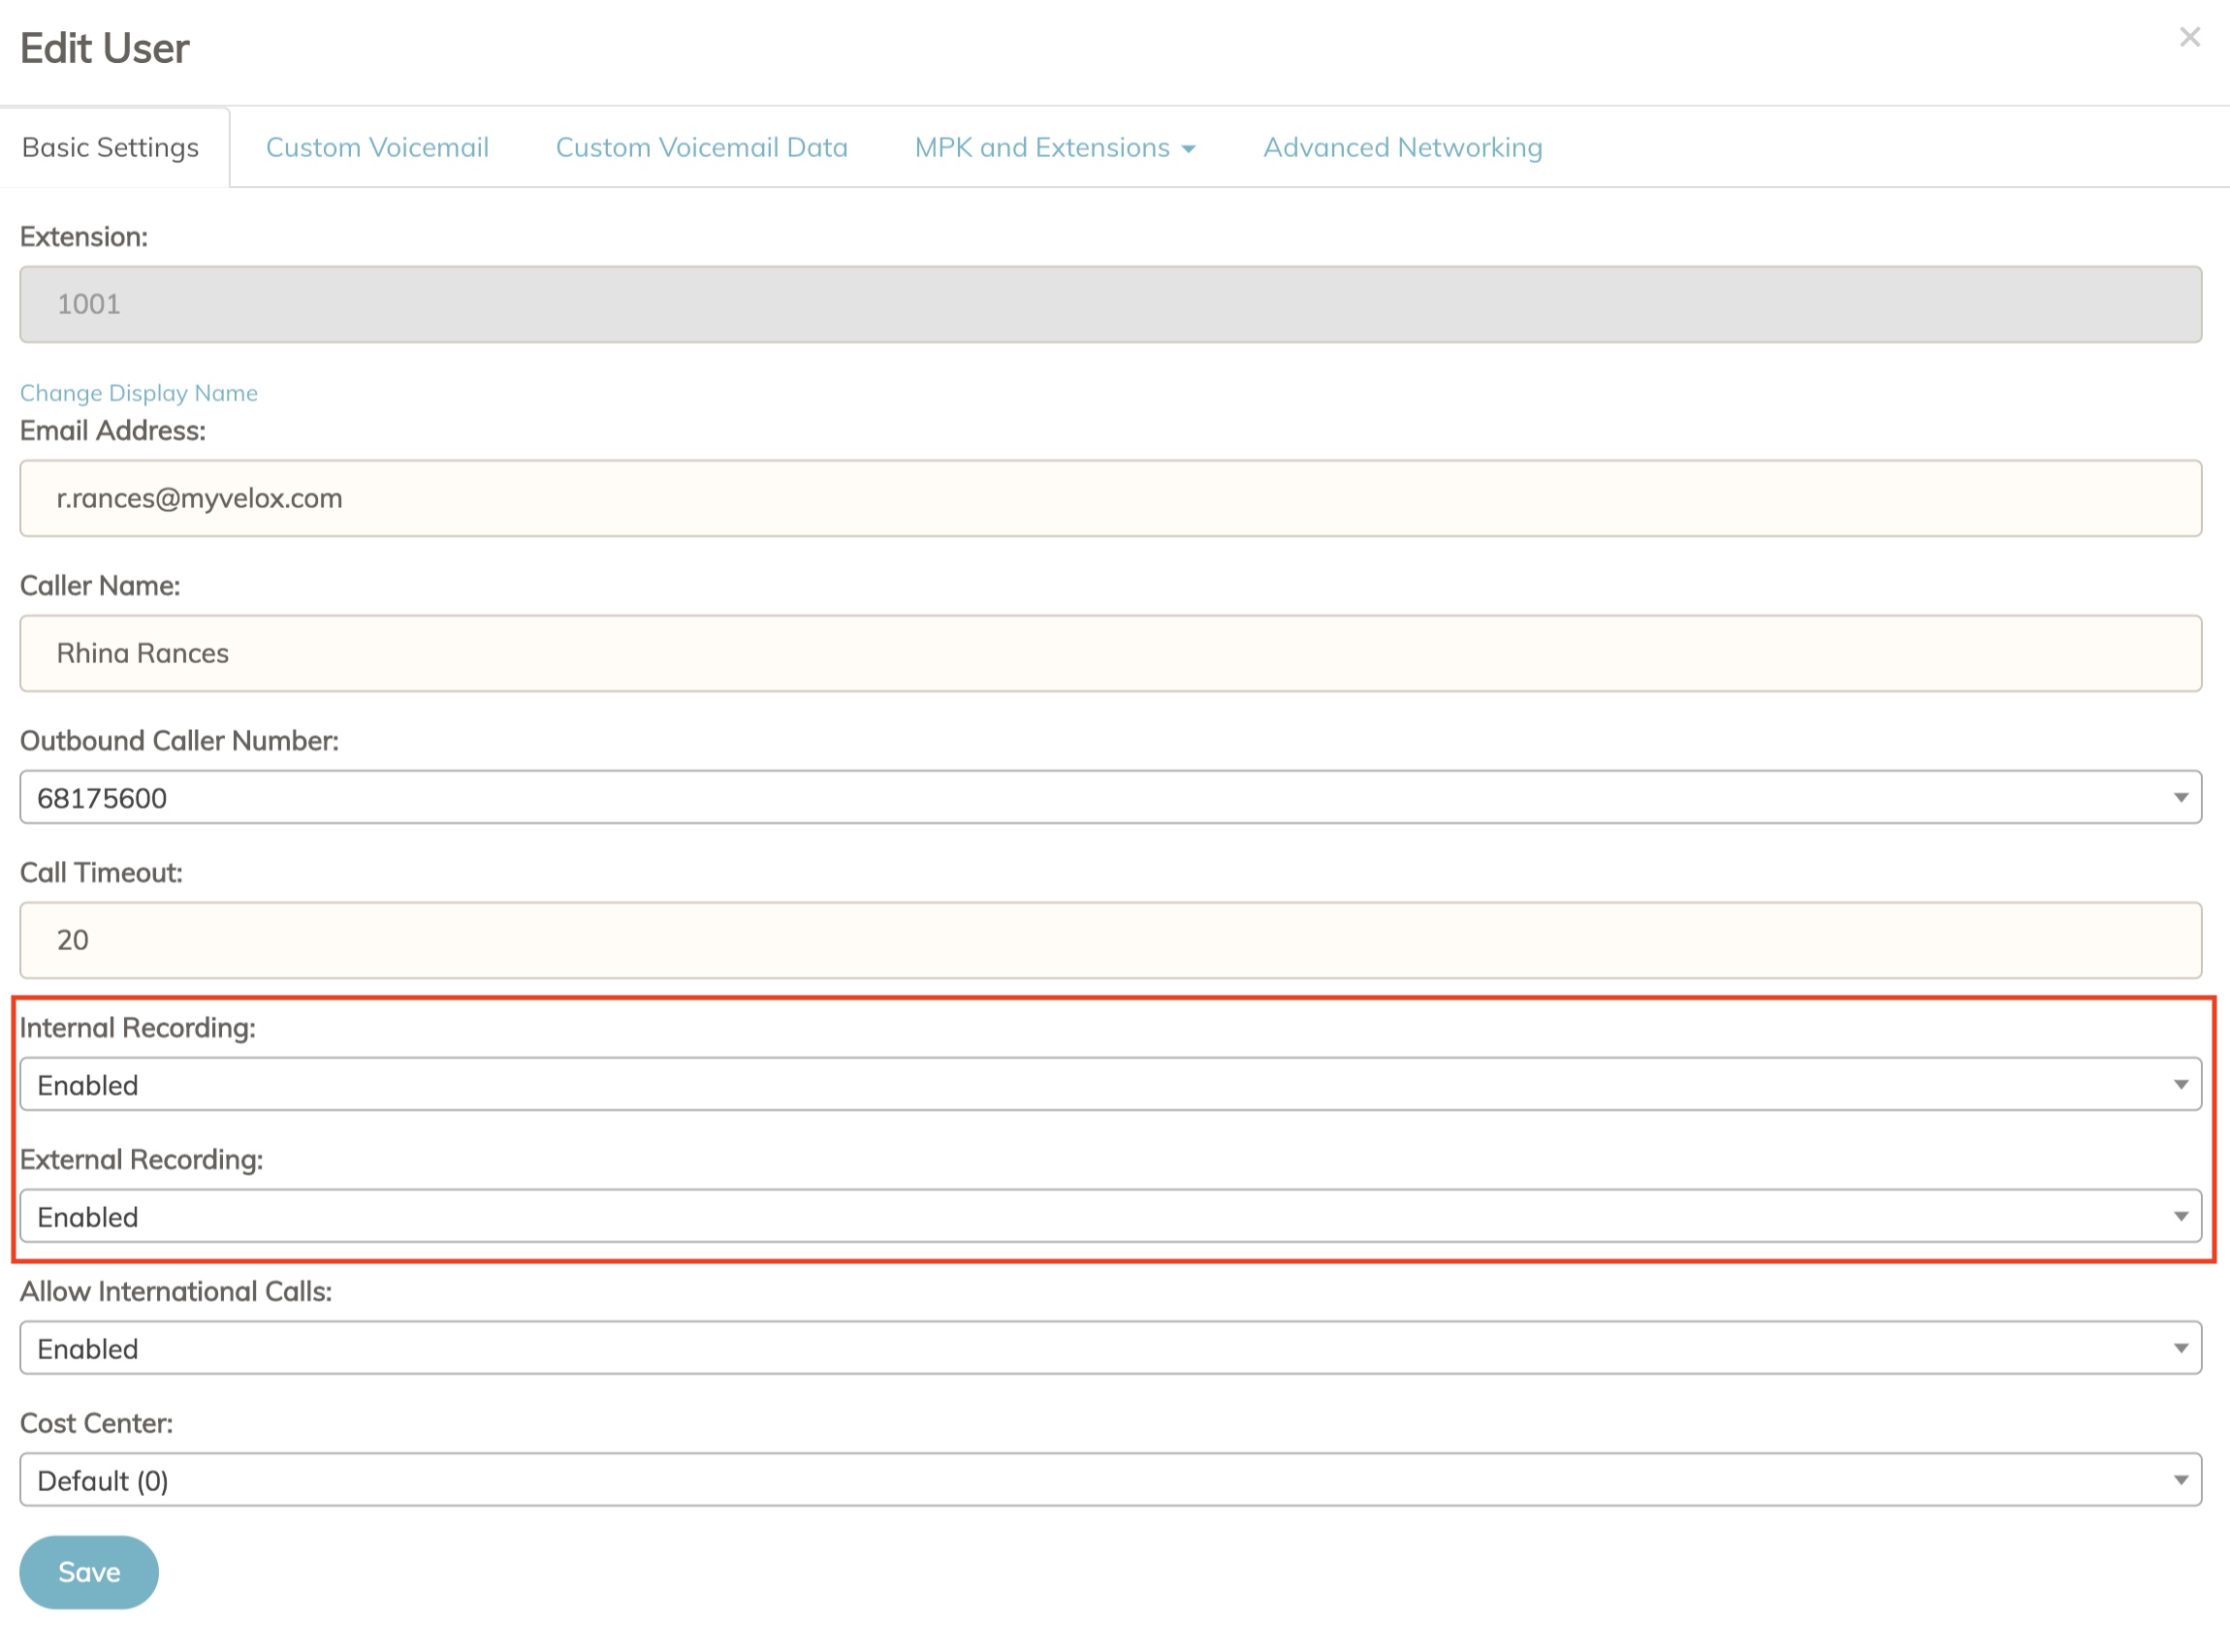Click the Email Address input field
The height and width of the screenshot is (1652, 2230).
pos(1110,498)
